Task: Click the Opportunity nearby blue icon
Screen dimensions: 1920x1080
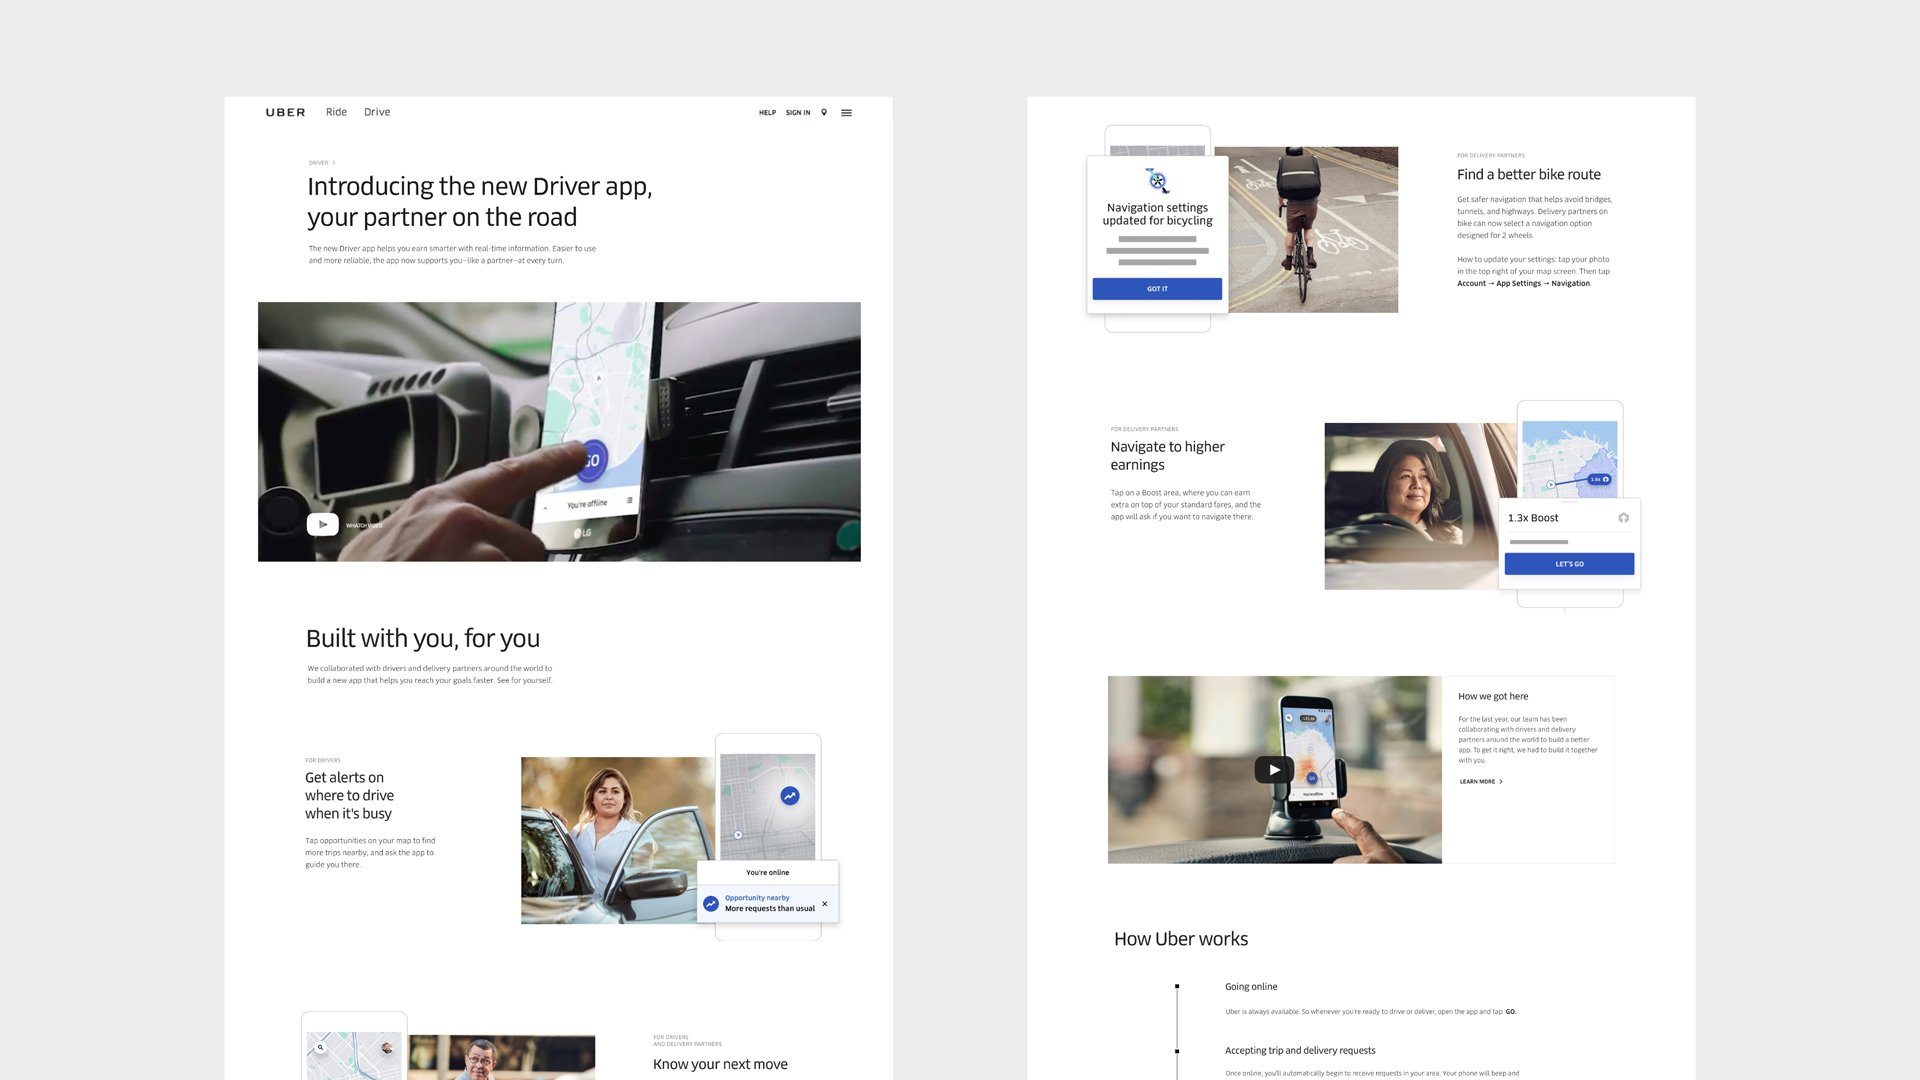Action: tap(711, 903)
